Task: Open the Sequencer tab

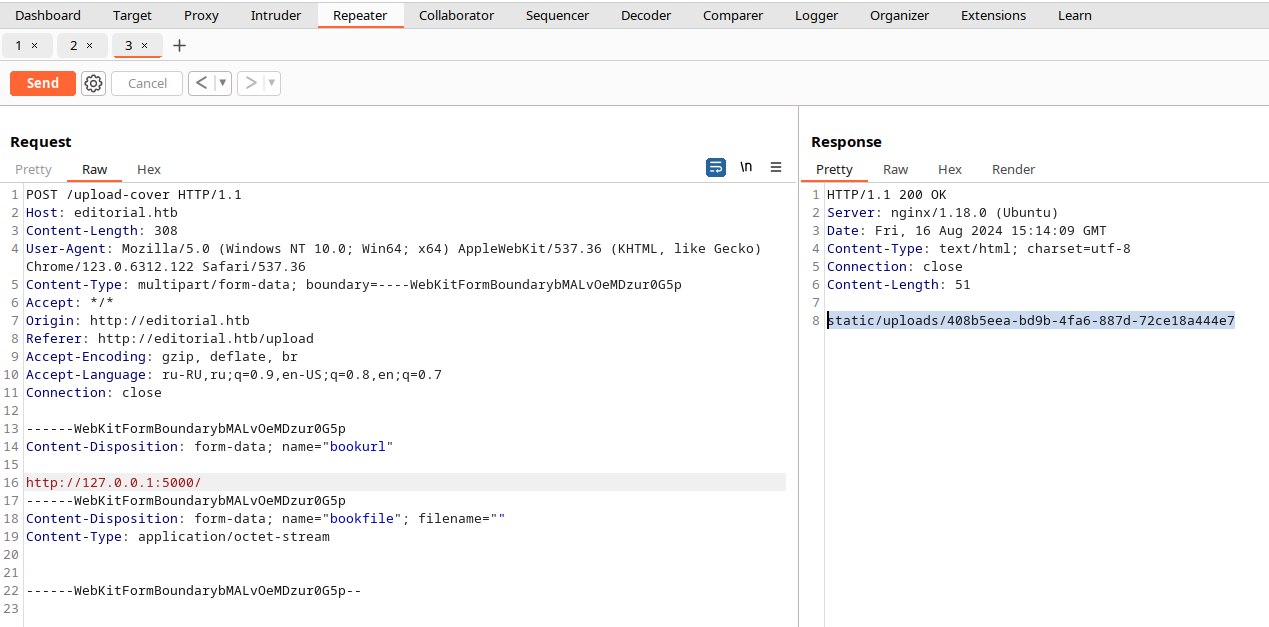Action: coord(557,15)
